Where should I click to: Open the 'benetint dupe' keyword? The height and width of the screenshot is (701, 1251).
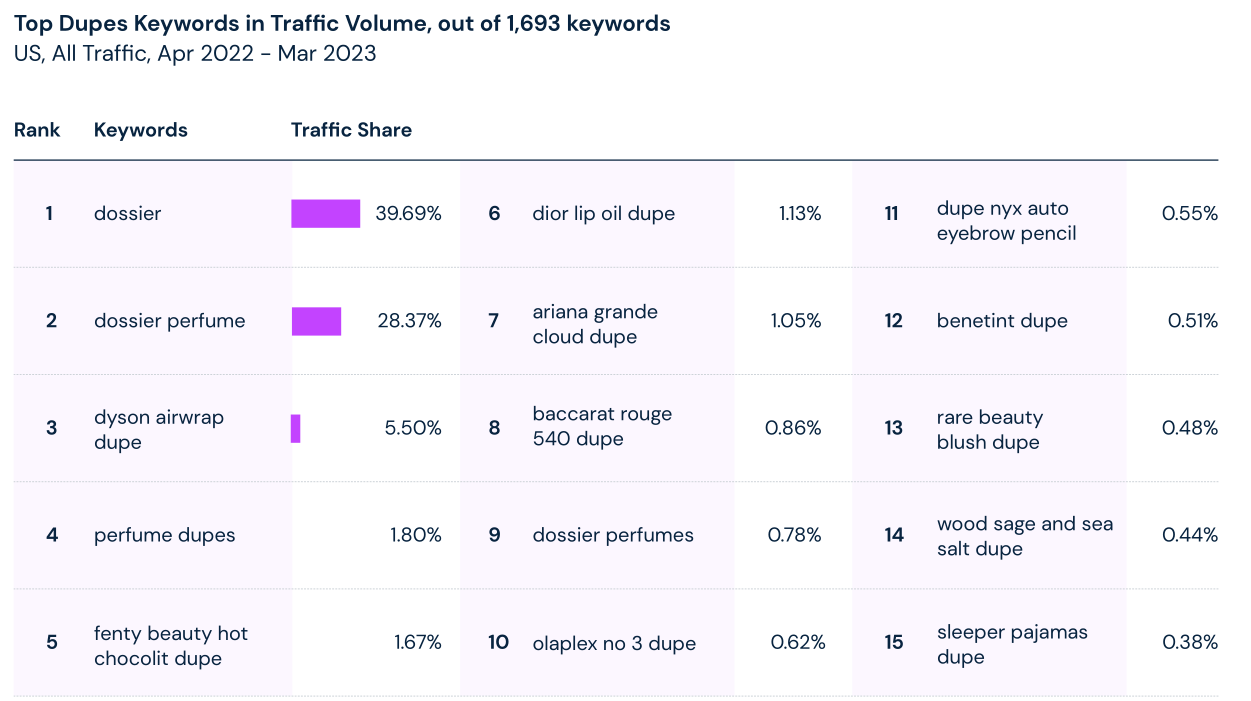[x=1002, y=321]
